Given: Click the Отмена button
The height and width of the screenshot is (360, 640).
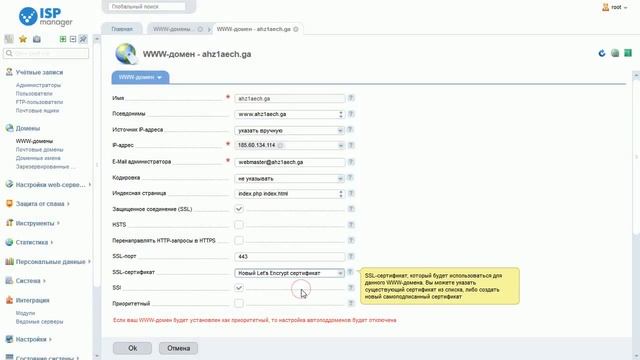Looking at the screenshot, I should click(x=178, y=348).
